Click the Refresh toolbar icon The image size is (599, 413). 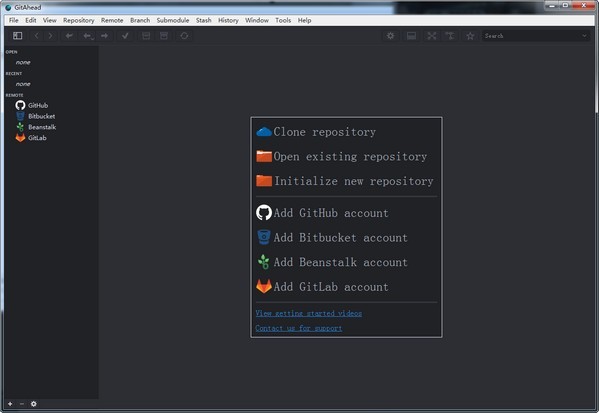click(184, 36)
